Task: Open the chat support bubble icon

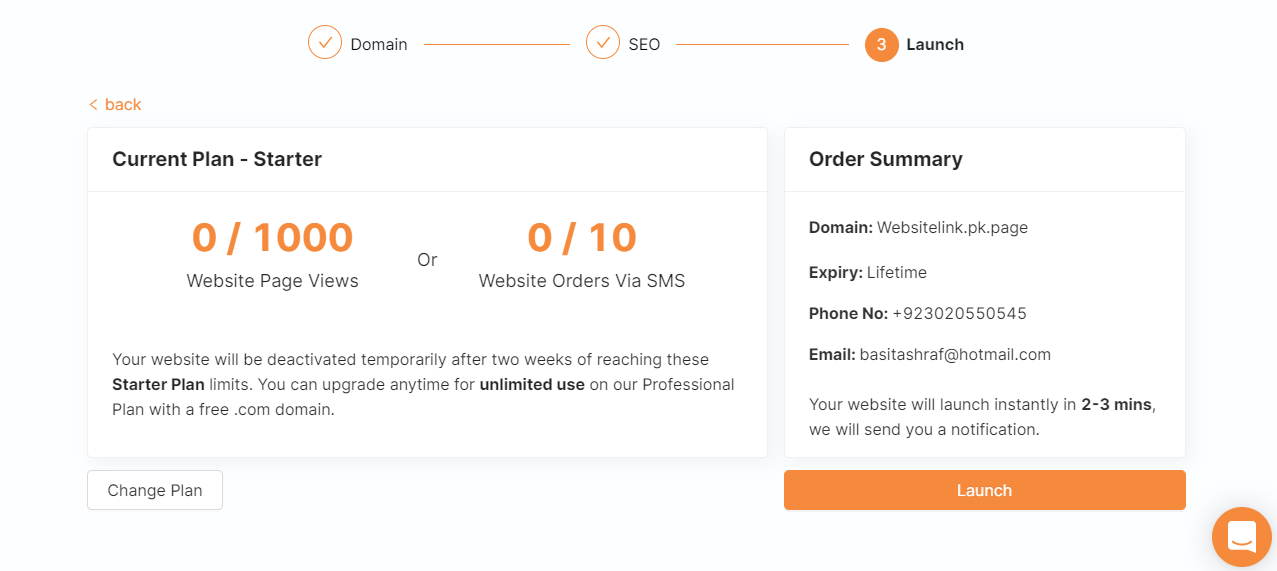Action: pos(1241,536)
